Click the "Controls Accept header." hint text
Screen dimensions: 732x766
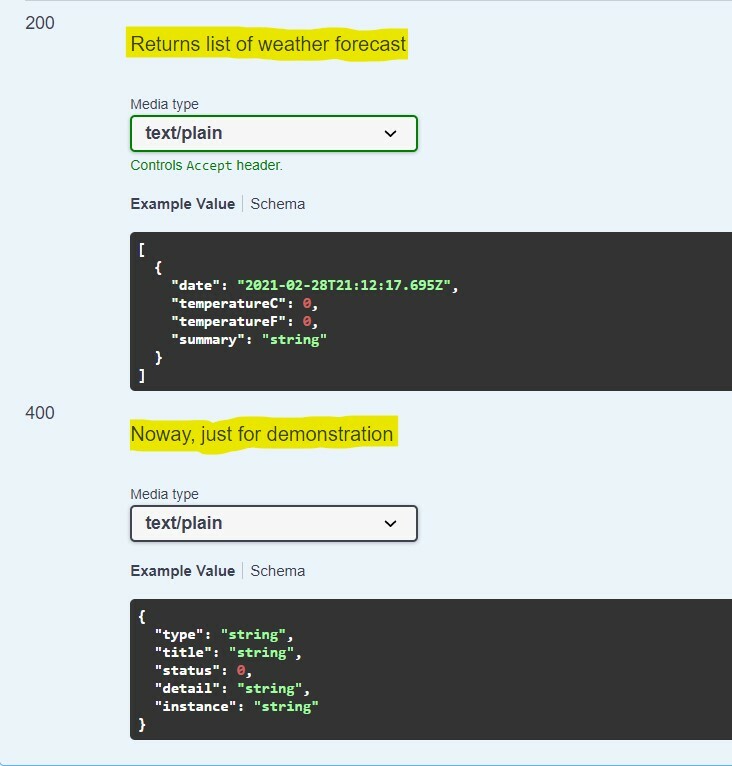206,166
